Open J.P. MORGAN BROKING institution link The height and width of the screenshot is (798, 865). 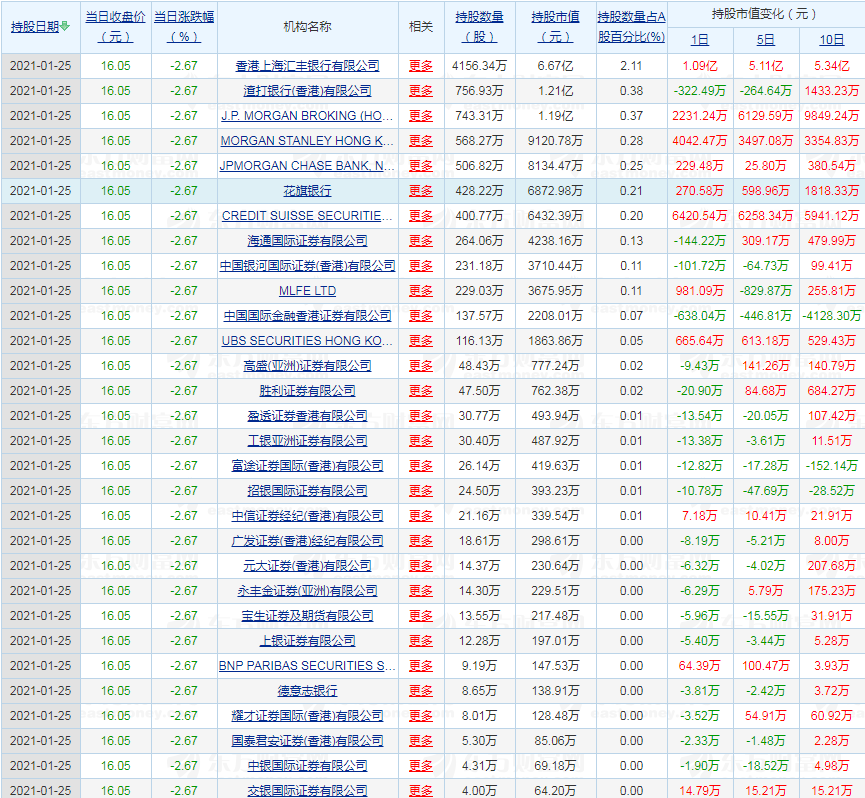pyautogui.click(x=307, y=116)
